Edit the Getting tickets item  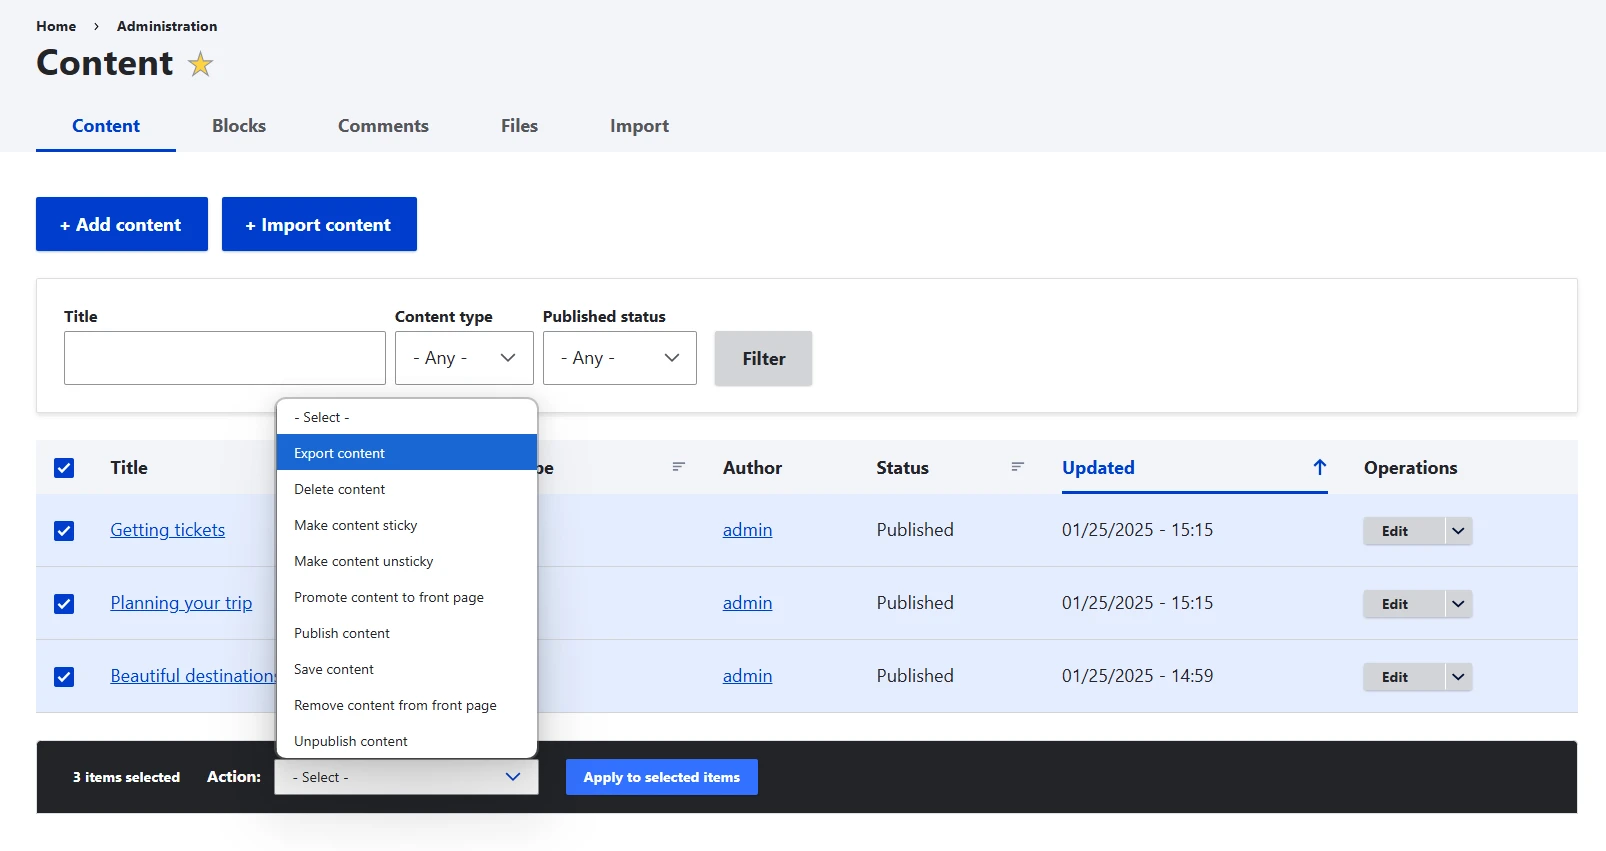point(1403,531)
